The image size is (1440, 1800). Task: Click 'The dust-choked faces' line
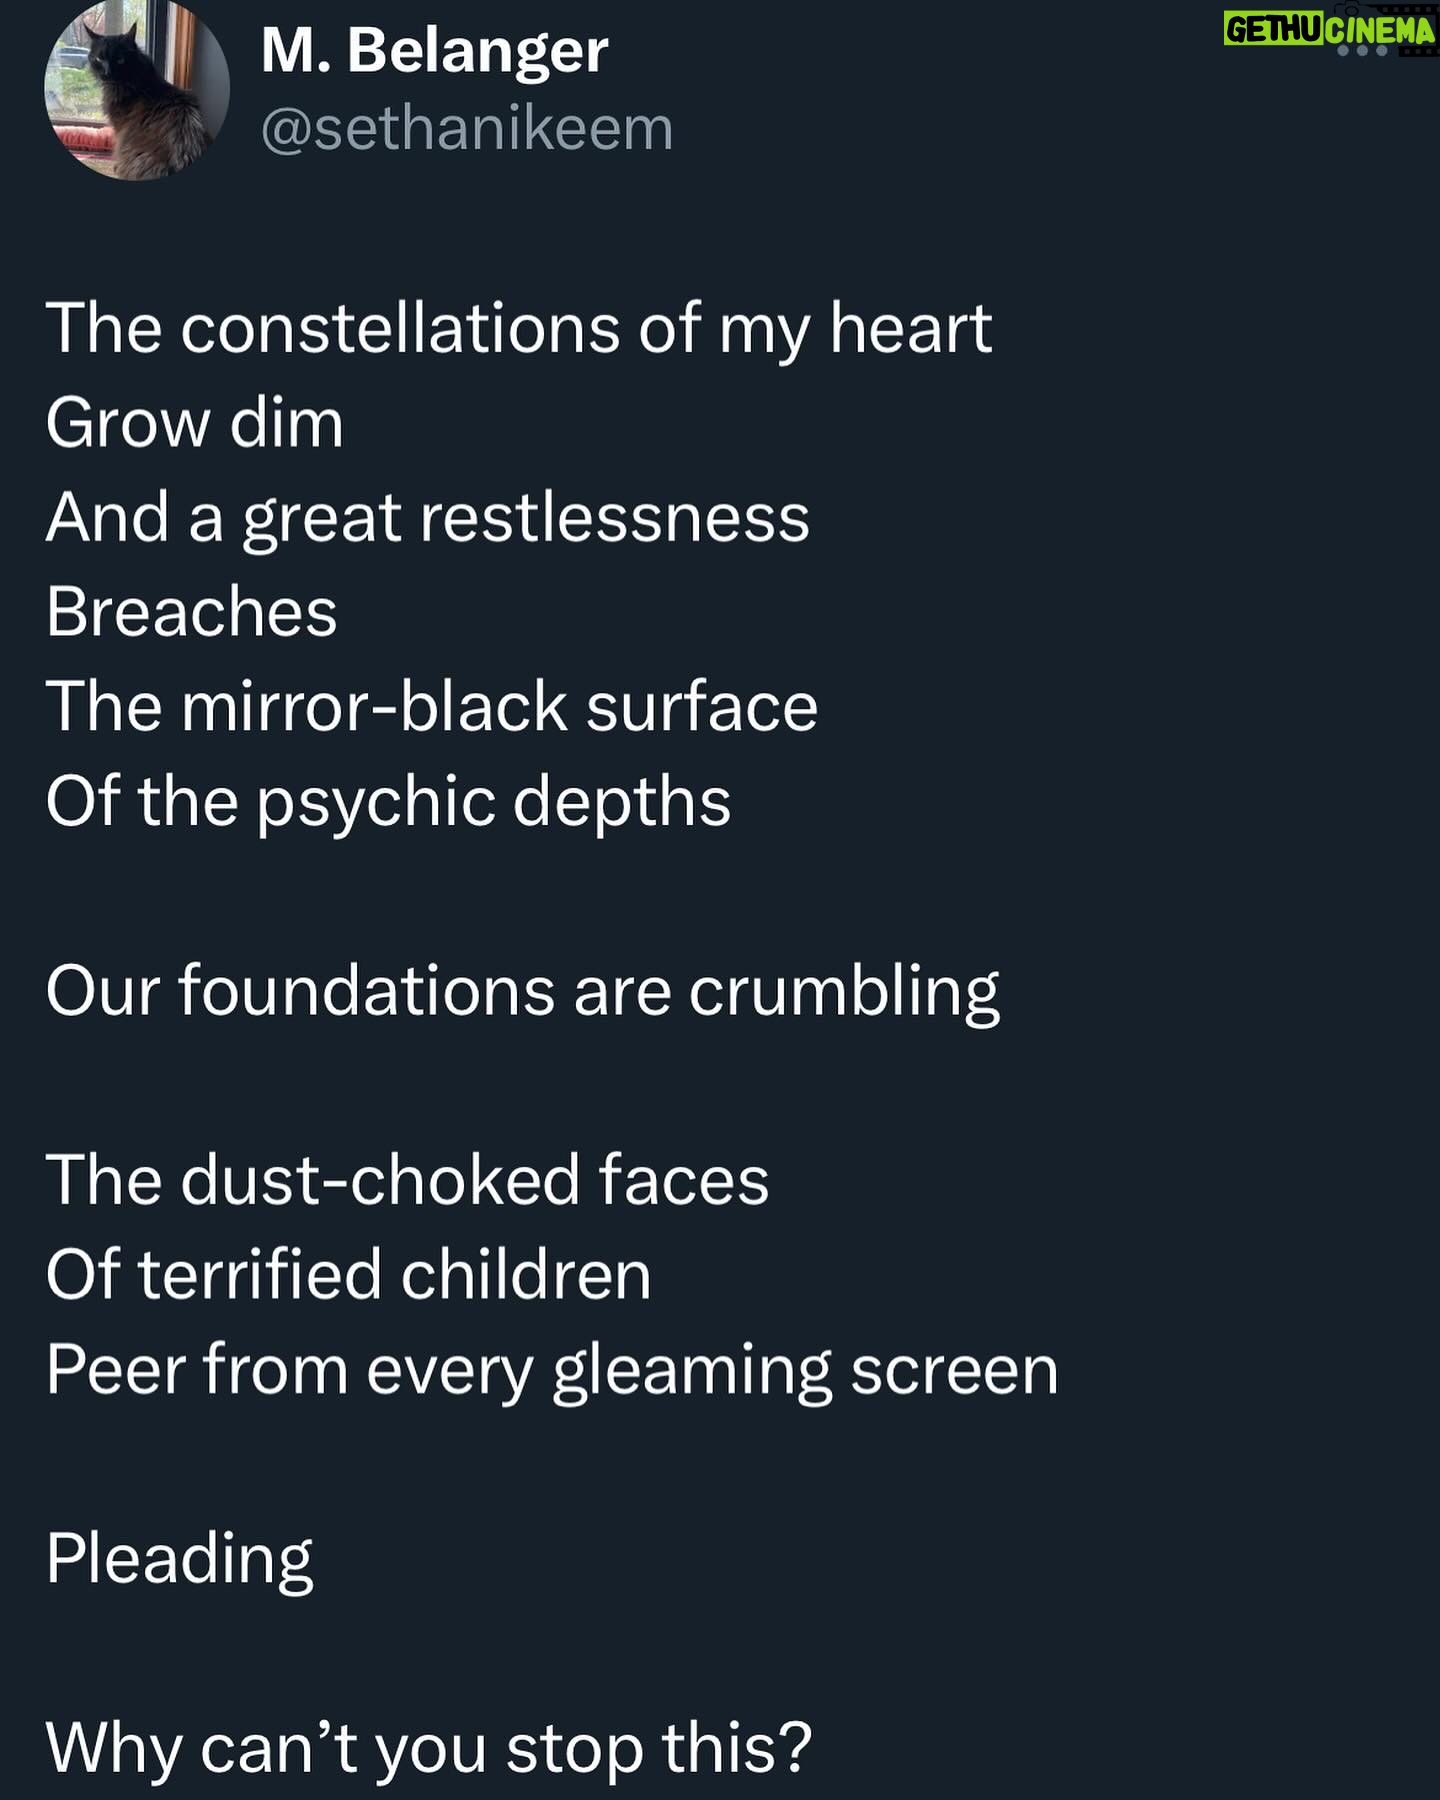(x=407, y=1180)
